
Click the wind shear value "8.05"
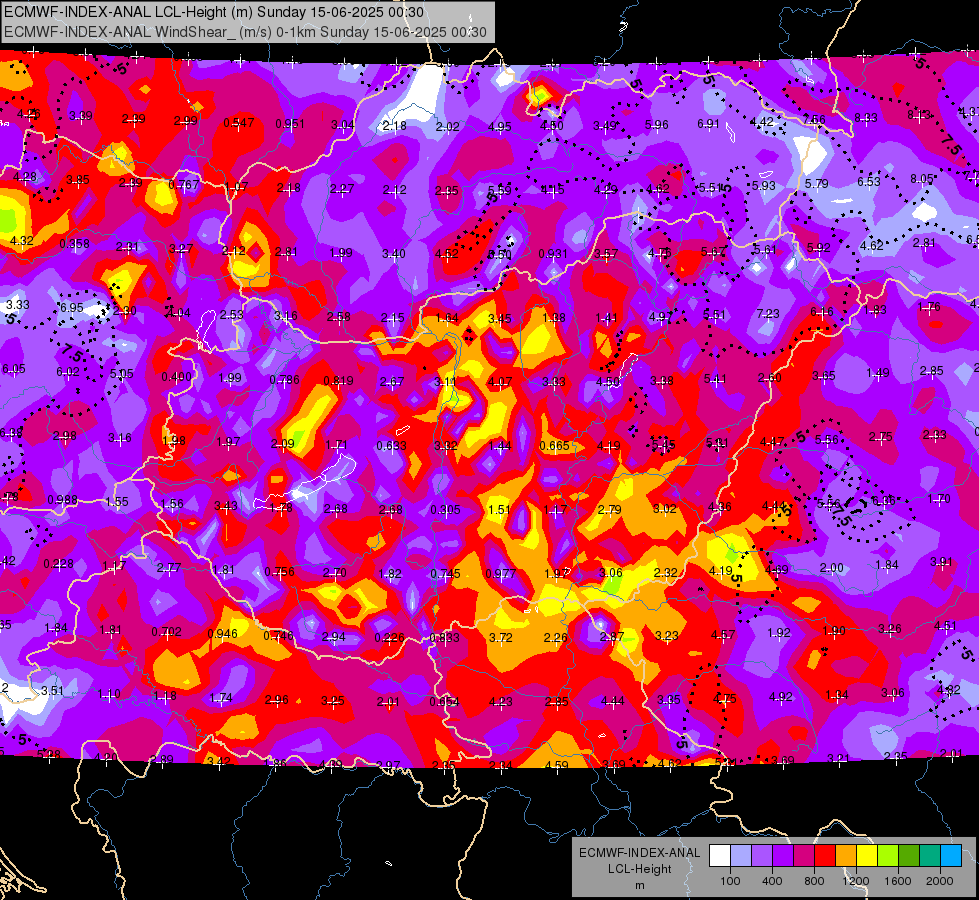(922, 179)
